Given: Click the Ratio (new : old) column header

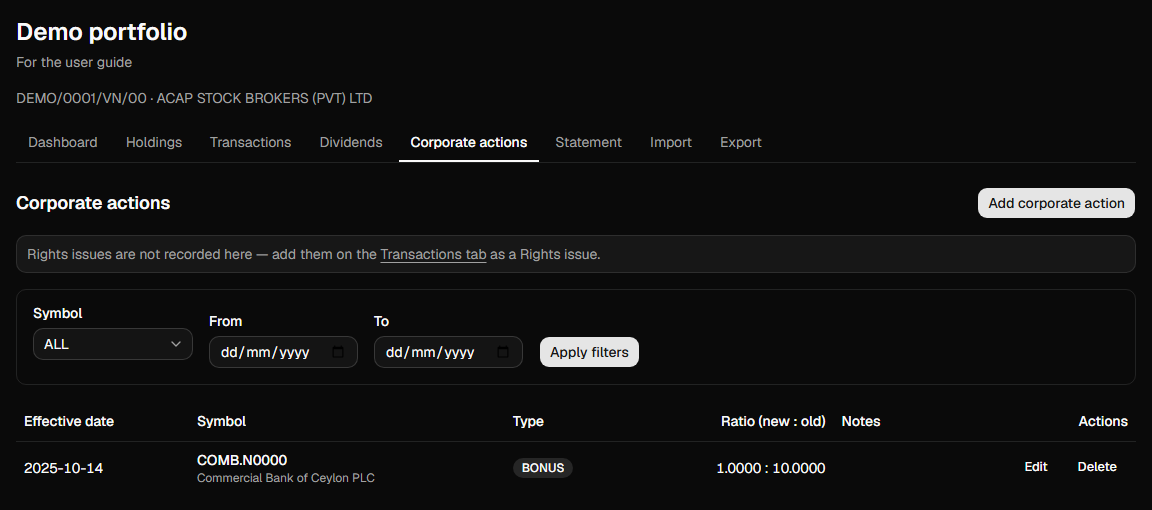Looking at the screenshot, I should 773,421.
